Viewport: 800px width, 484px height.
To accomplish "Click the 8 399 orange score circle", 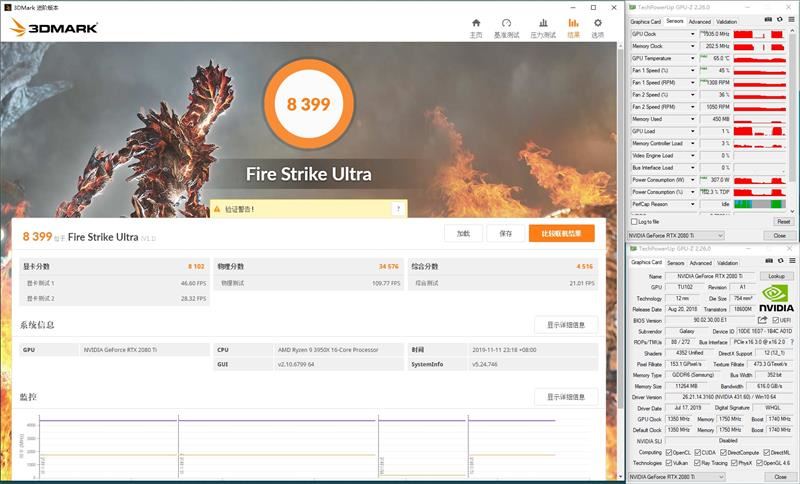I will pyautogui.click(x=309, y=104).
